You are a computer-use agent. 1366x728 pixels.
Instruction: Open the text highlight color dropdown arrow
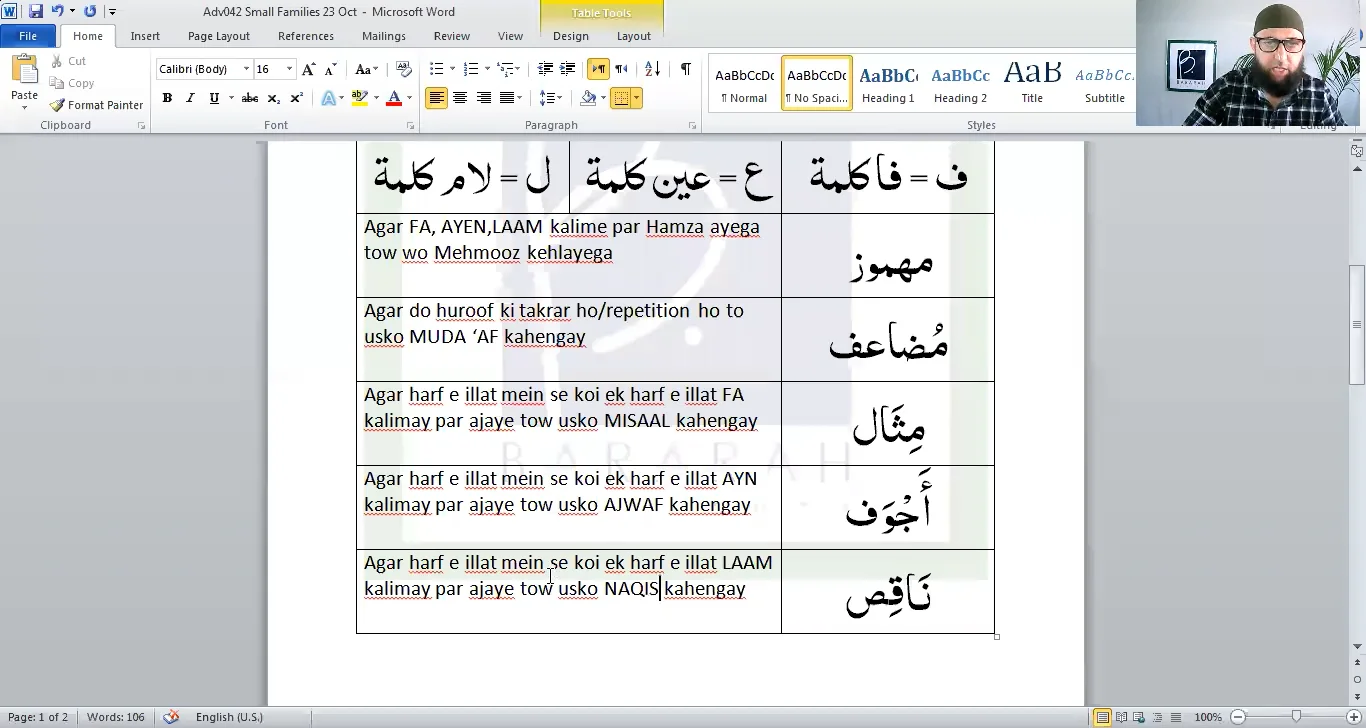[376, 98]
